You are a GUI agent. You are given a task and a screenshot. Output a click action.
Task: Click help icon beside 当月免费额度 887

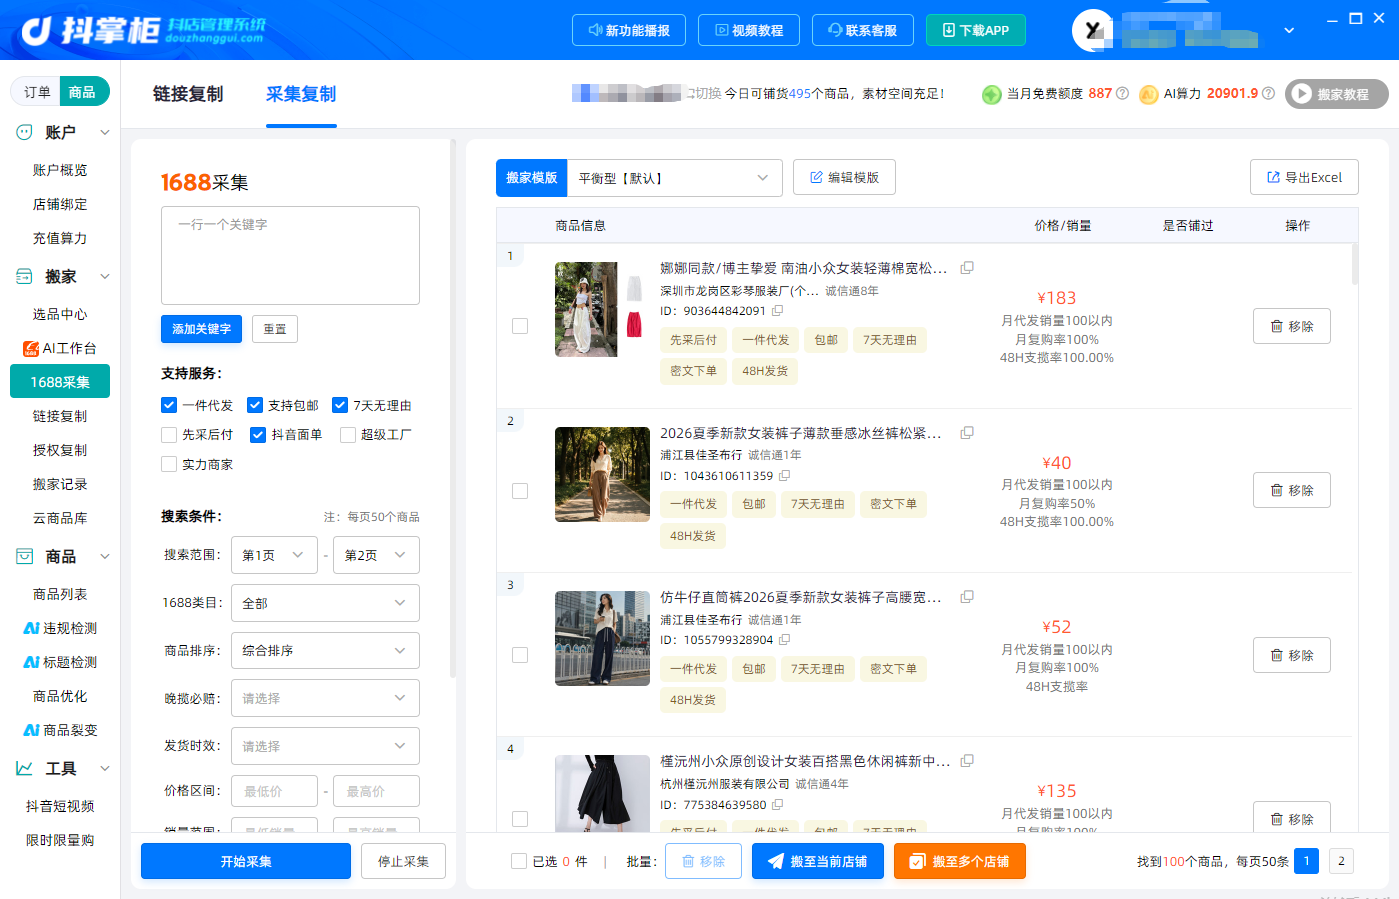click(1122, 93)
